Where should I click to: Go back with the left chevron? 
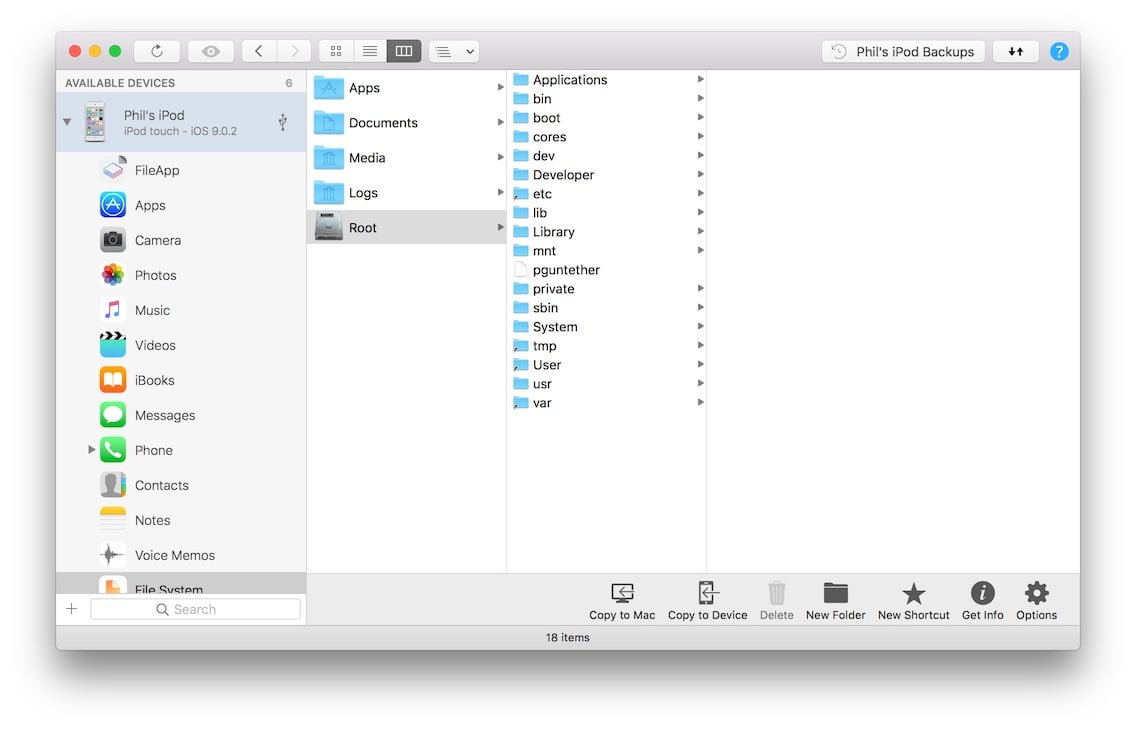pyautogui.click(x=259, y=51)
